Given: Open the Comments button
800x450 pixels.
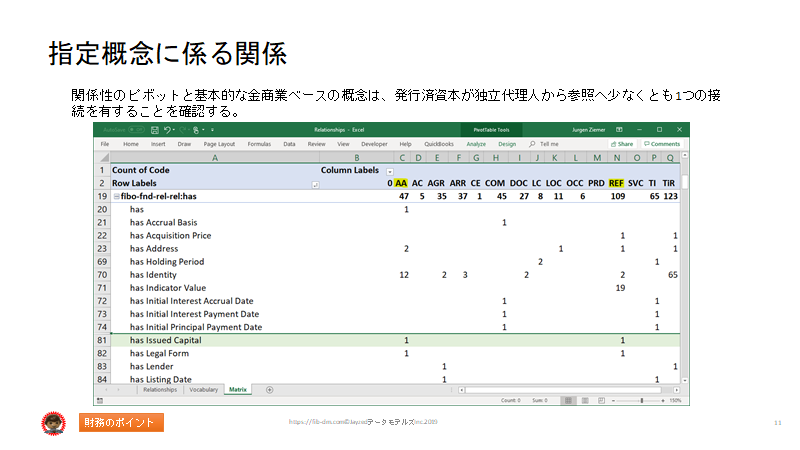Looking at the screenshot, I should 662,144.
